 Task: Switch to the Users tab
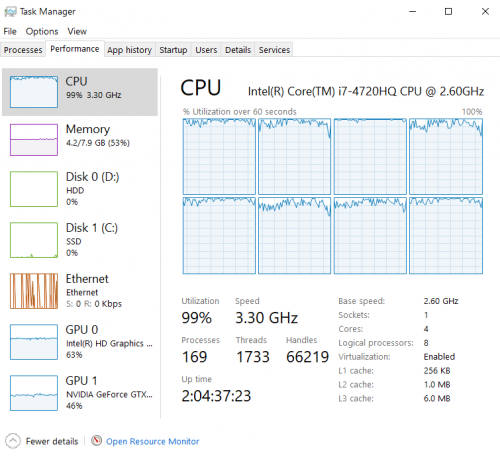(x=206, y=50)
